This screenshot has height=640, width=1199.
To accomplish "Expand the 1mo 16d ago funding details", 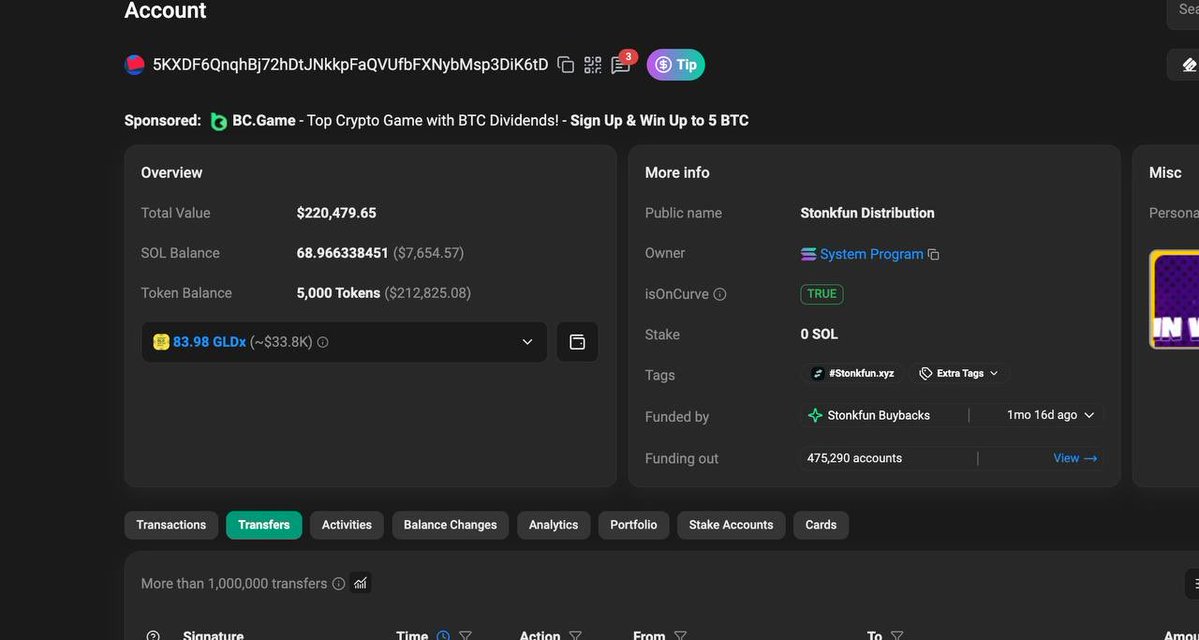I will point(1051,415).
